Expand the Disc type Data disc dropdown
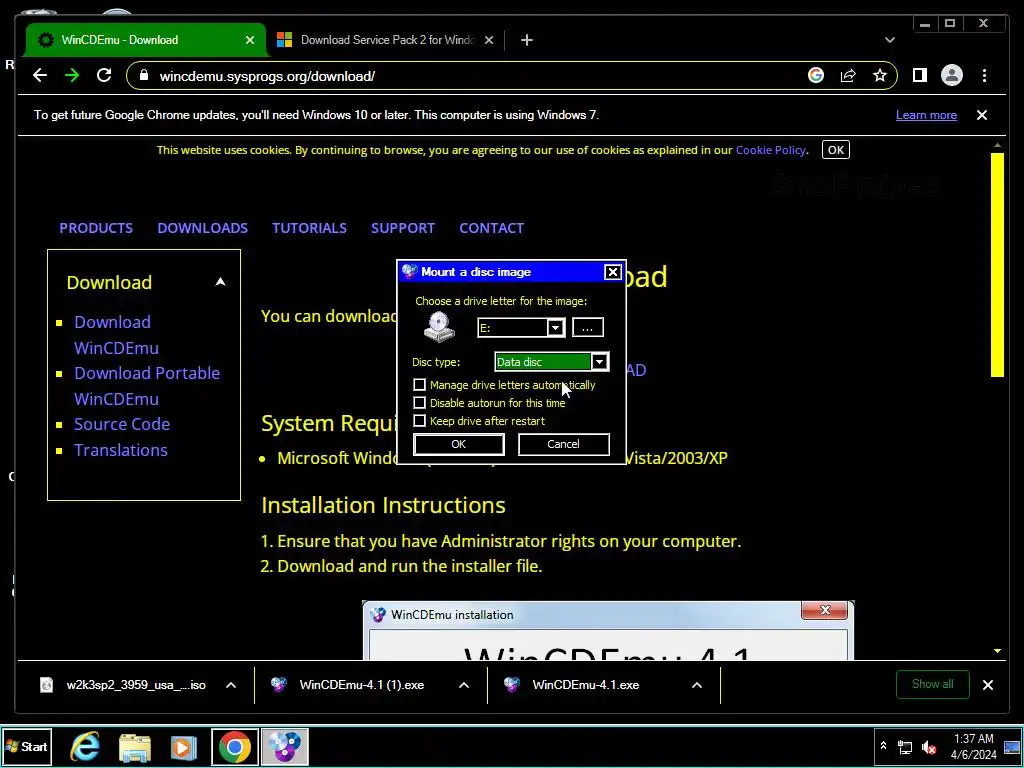Viewport: 1024px width, 768px height. pos(600,362)
